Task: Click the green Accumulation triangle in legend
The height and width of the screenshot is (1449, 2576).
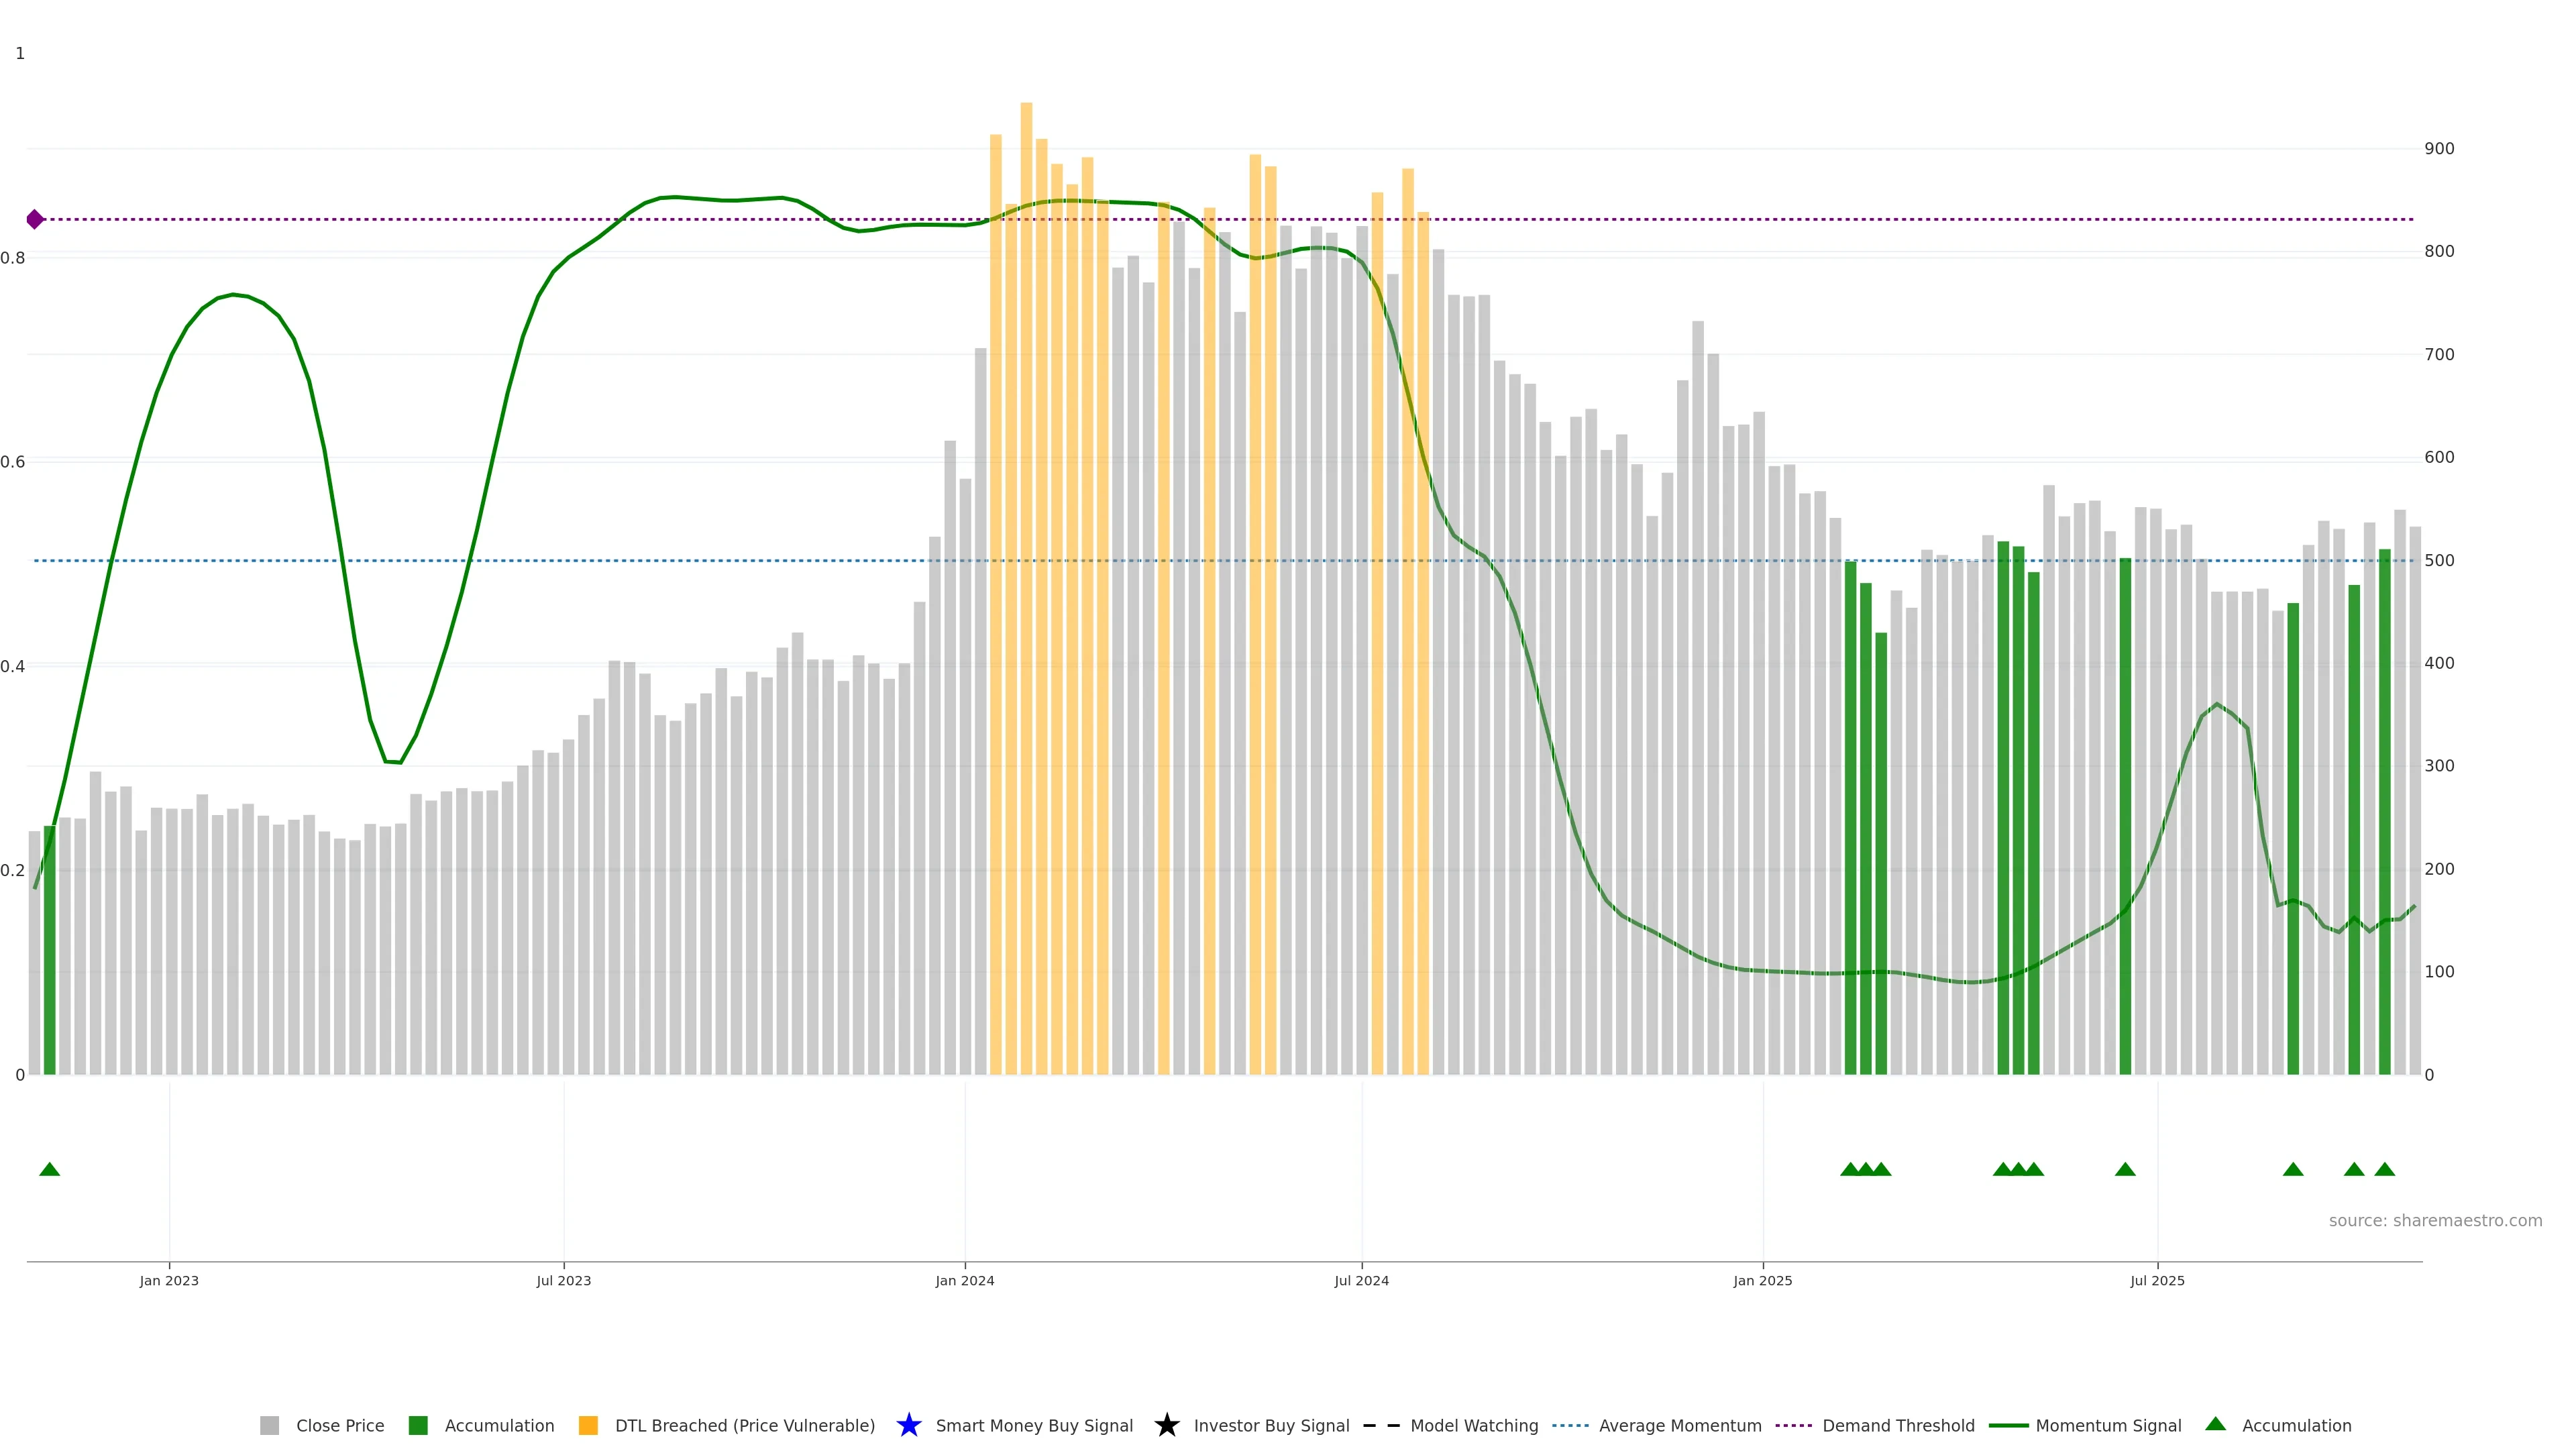Action: click(2215, 1424)
